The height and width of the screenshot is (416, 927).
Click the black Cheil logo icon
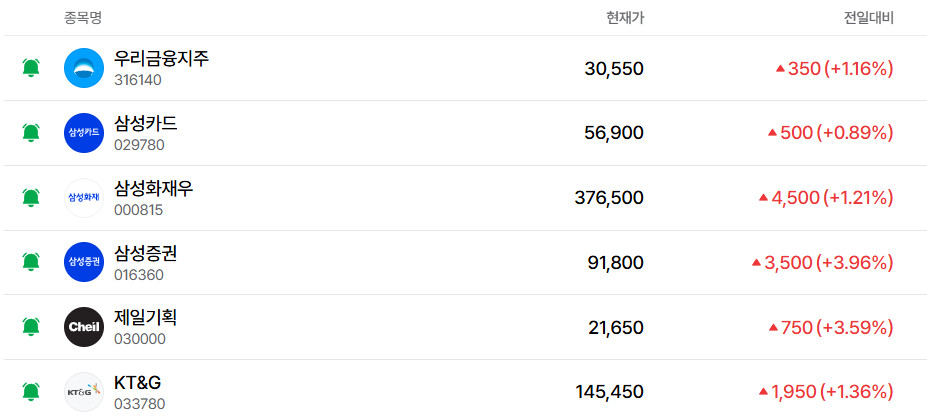pyautogui.click(x=84, y=327)
